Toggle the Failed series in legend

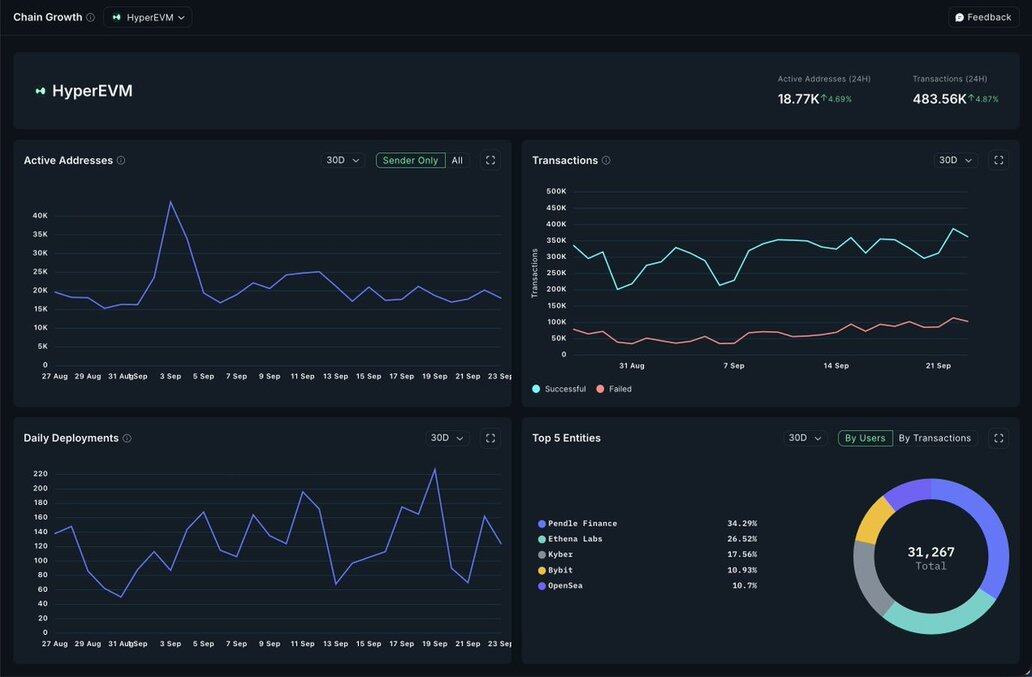tap(614, 389)
